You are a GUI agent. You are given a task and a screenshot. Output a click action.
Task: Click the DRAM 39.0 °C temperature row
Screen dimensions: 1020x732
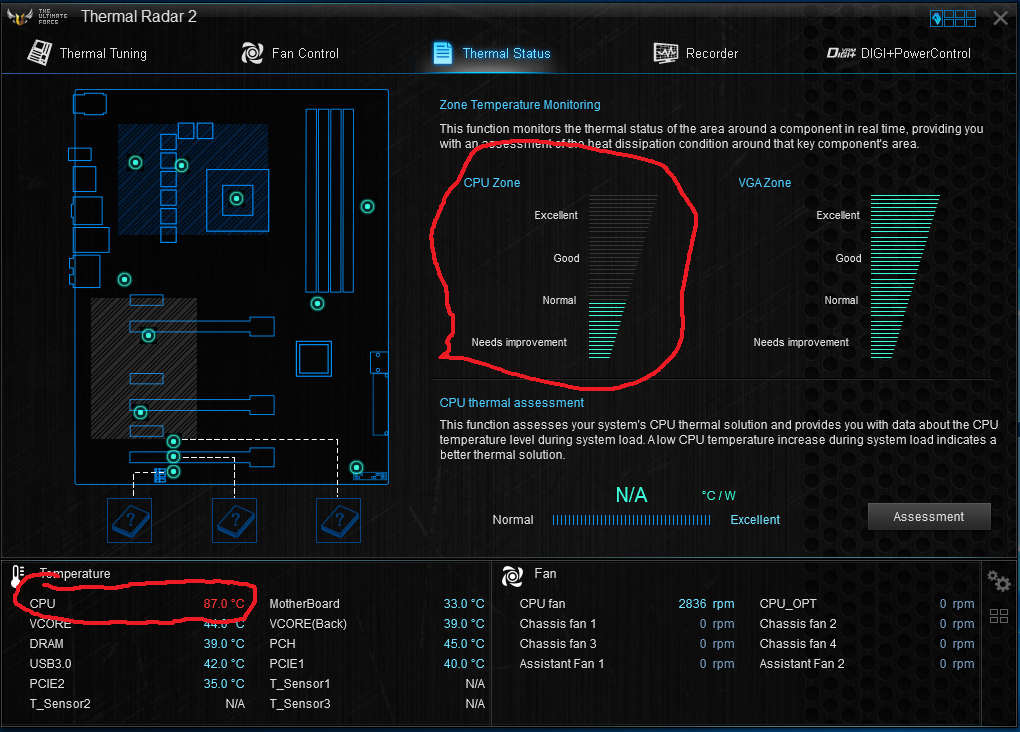[137, 644]
